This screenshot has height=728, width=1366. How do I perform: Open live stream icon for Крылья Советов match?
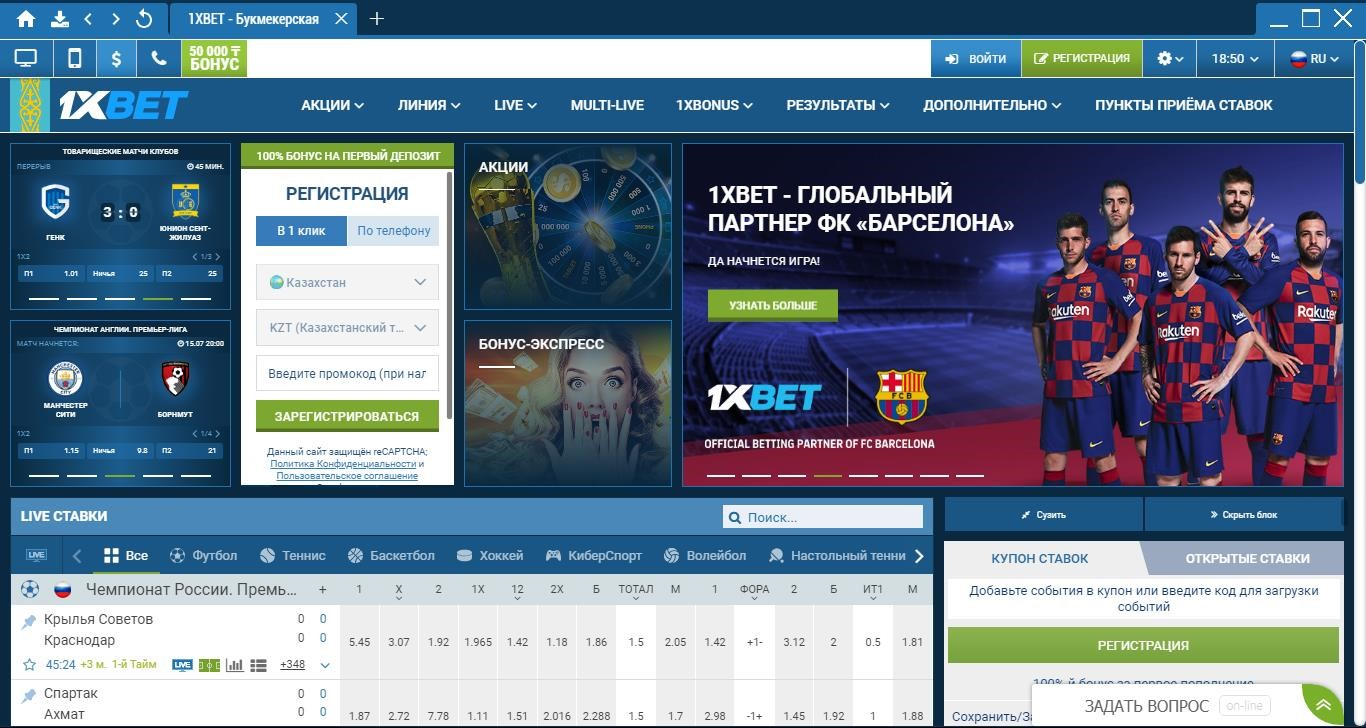click(x=182, y=665)
